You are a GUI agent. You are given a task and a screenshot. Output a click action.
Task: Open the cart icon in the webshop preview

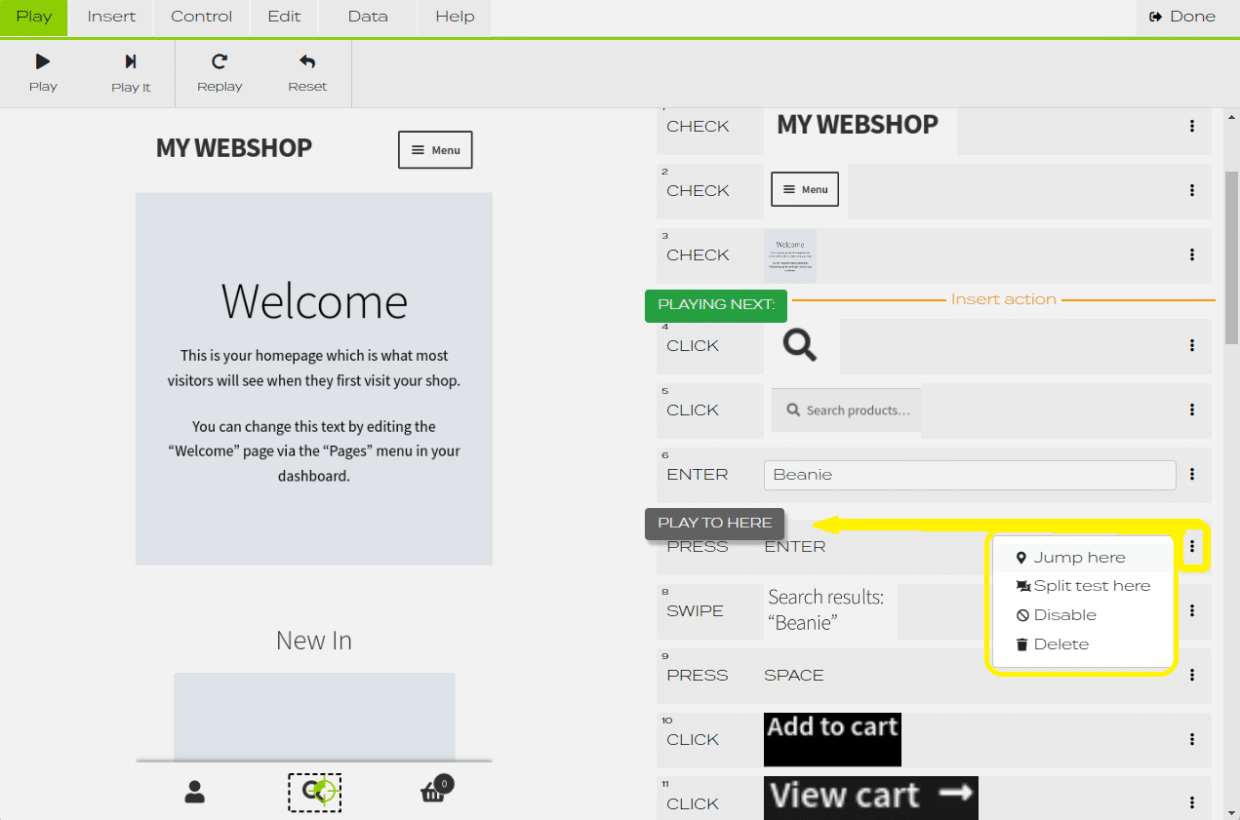coord(433,790)
